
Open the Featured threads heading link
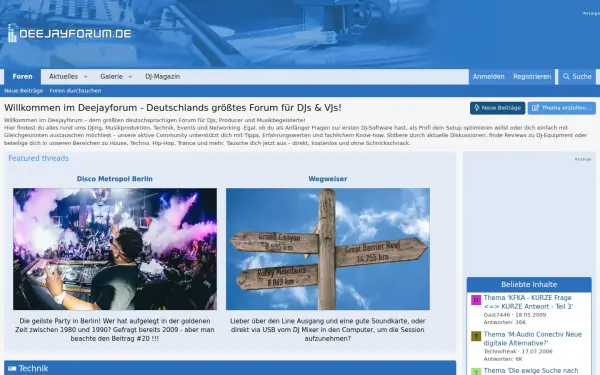coord(39,158)
